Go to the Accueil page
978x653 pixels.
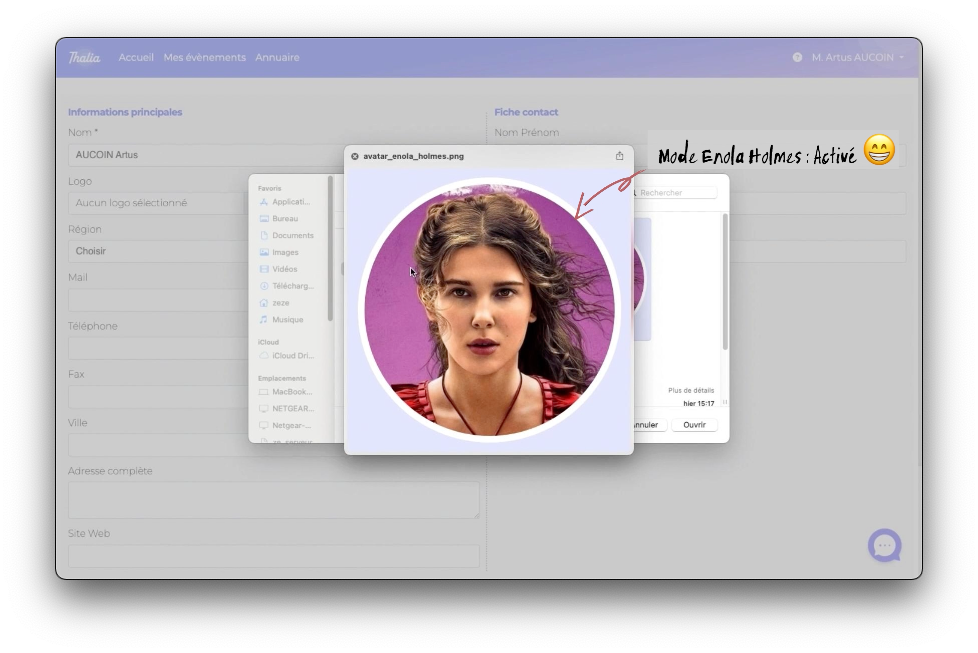tap(136, 58)
